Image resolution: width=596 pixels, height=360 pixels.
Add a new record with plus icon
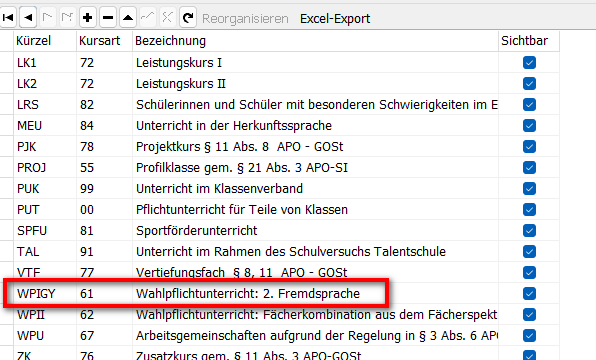(88, 17)
